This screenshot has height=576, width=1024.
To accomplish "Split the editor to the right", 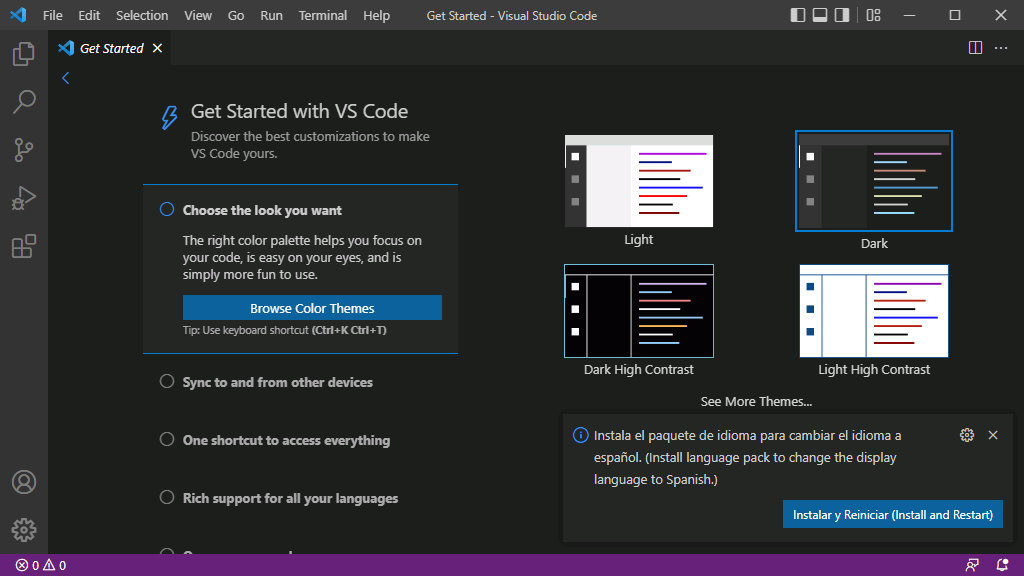I will (975, 48).
